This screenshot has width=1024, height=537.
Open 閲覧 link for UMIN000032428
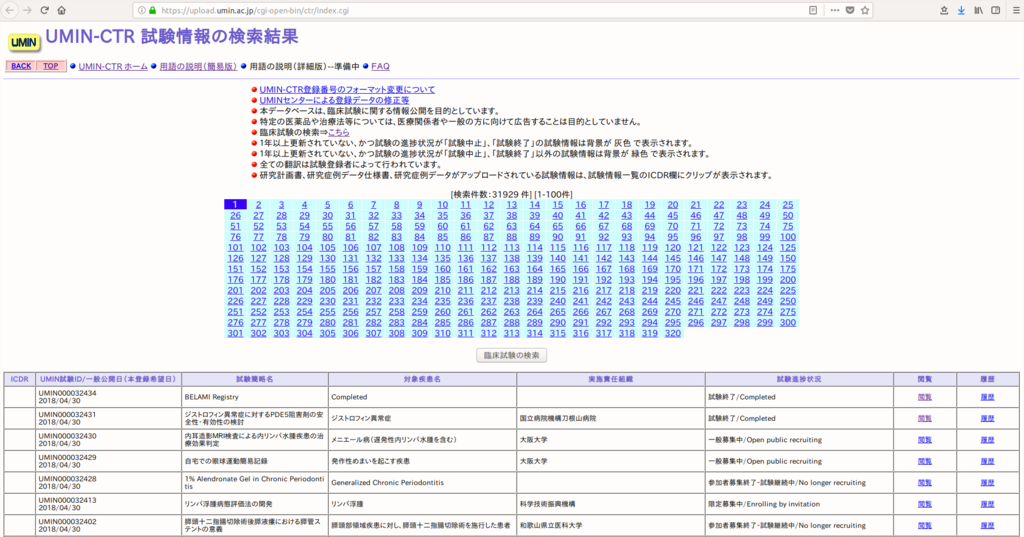pos(925,483)
